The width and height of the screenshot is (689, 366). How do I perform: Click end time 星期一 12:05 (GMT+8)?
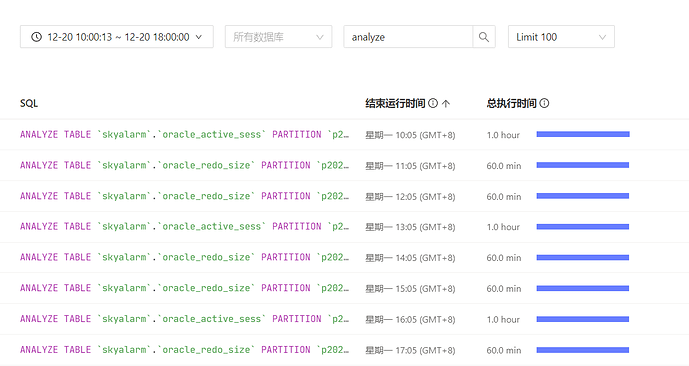pos(410,196)
